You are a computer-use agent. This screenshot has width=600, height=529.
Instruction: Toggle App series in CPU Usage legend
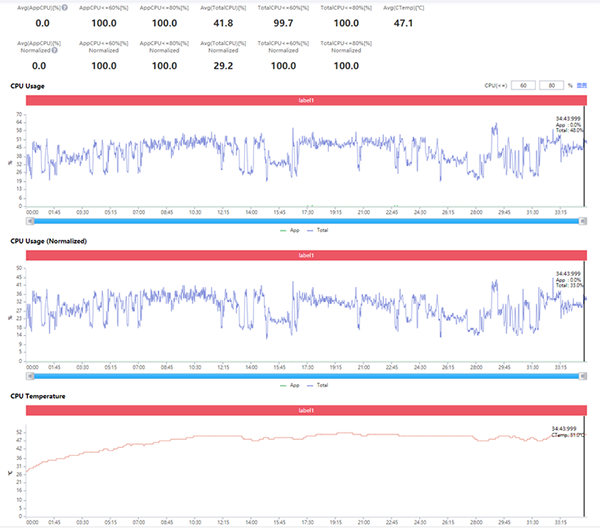point(293,229)
